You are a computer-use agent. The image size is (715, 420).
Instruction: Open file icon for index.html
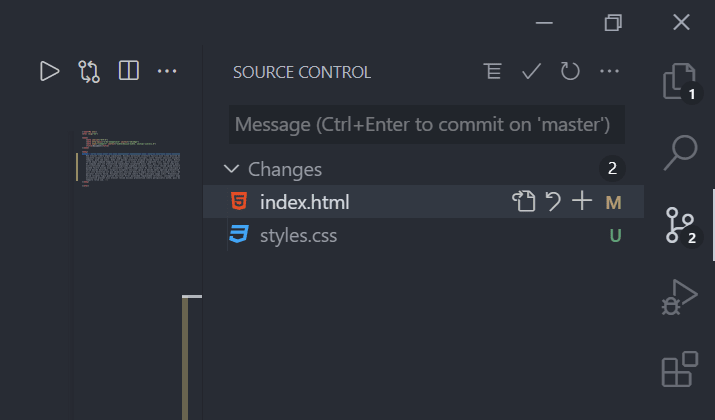[524, 201]
